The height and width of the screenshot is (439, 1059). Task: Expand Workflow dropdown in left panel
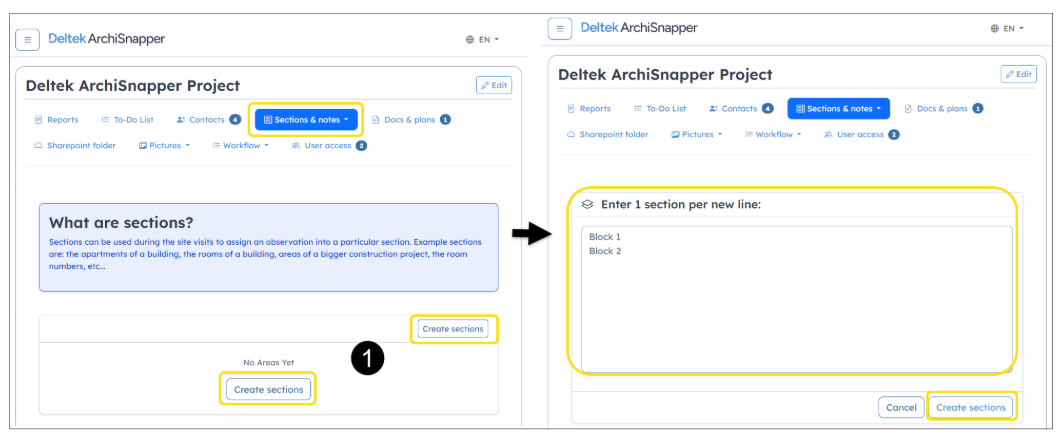pos(240,145)
